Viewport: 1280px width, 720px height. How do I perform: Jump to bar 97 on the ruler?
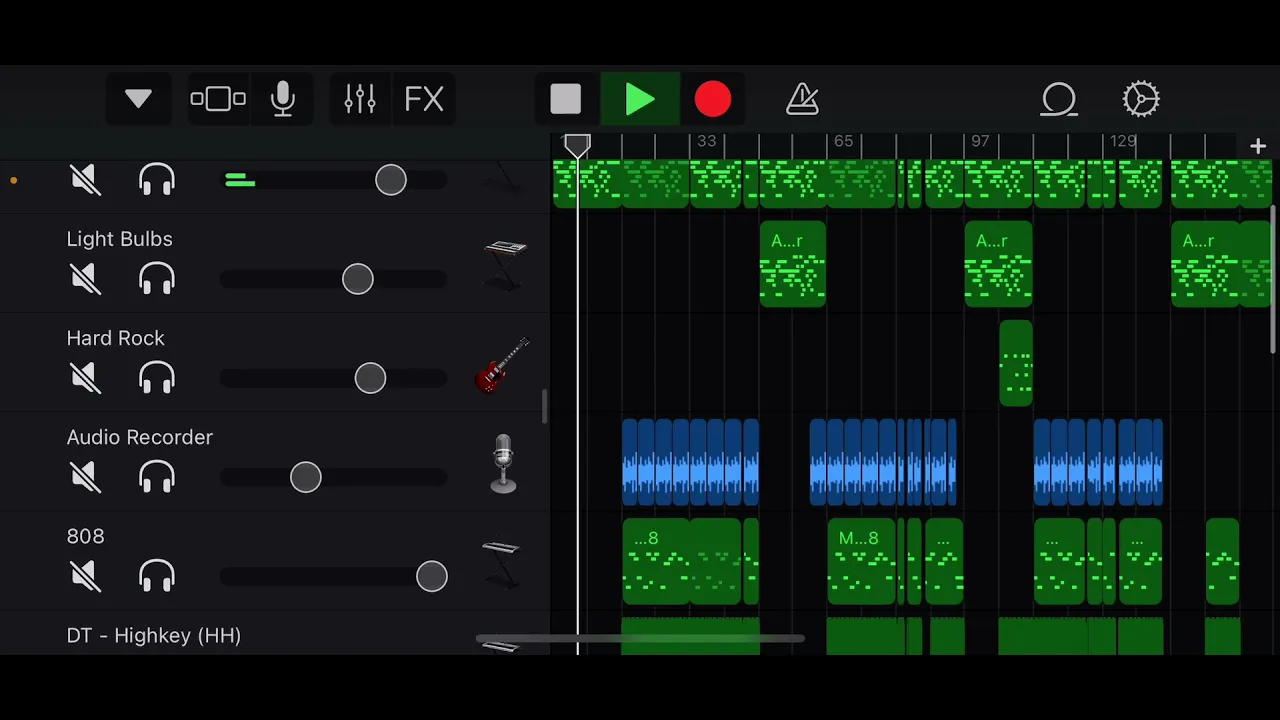(x=980, y=141)
